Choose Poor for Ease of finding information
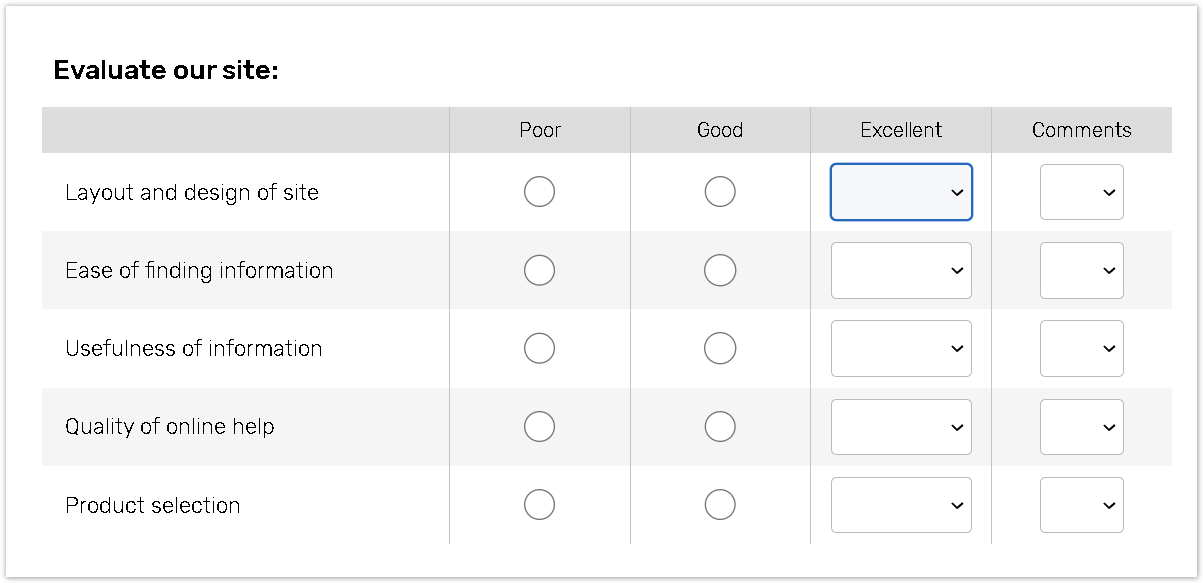Image resolution: width=1203 pixels, height=583 pixels. click(x=539, y=270)
